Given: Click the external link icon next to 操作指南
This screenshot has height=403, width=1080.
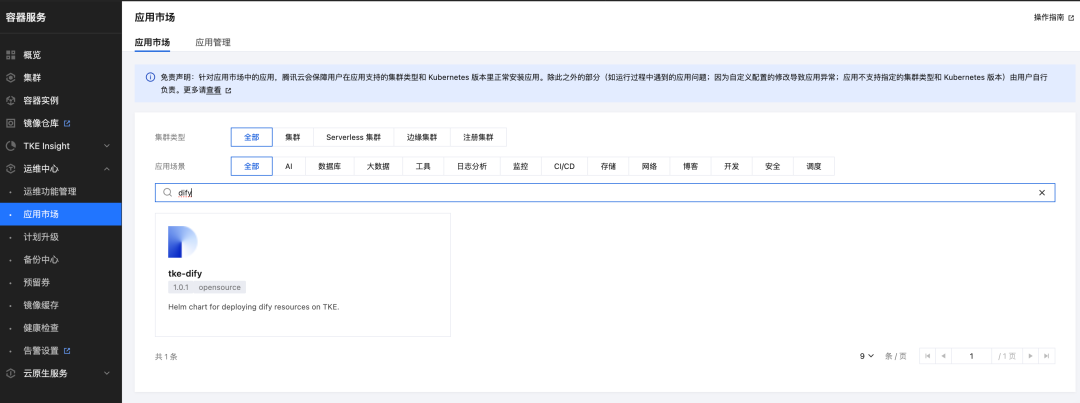Looking at the screenshot, I should (1070, 18).
